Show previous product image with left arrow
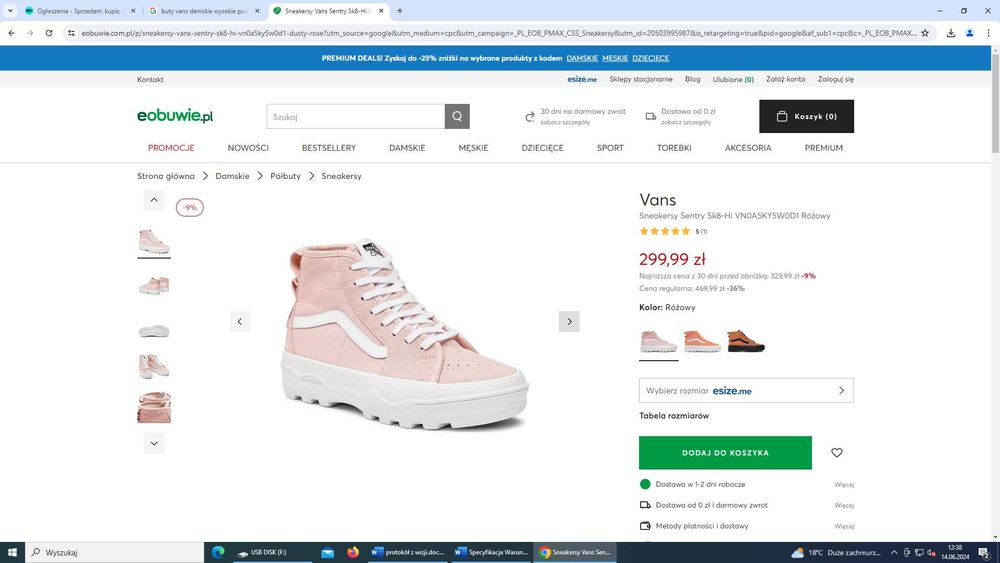 coord(240,321)
